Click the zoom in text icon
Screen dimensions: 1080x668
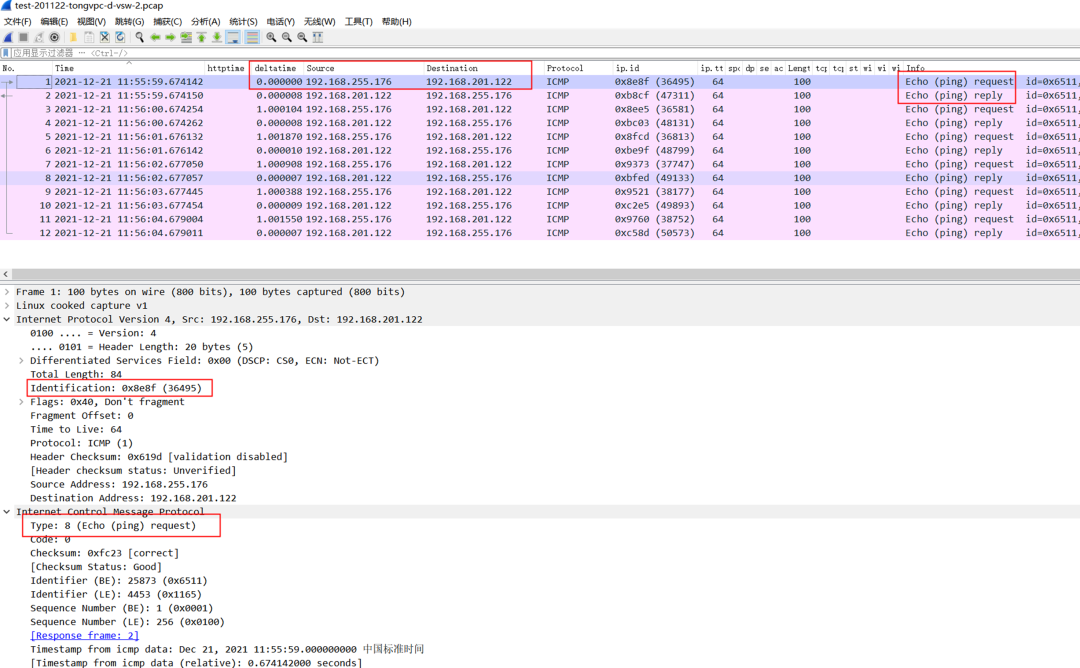(271, 37)
